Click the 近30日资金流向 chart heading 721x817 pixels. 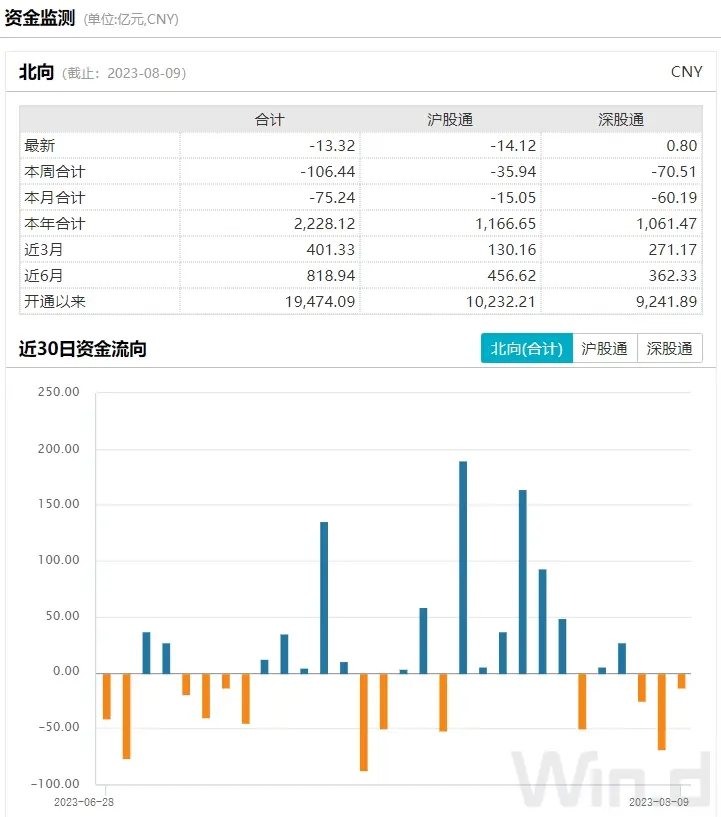tap(83, 349)
